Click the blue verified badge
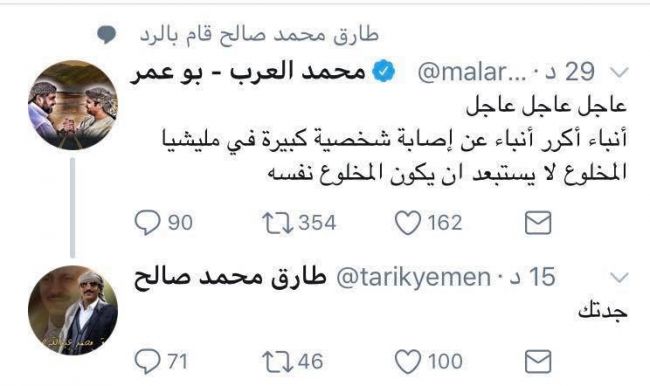Viewport: 650px width, 386px height. [x=383, y=71]
